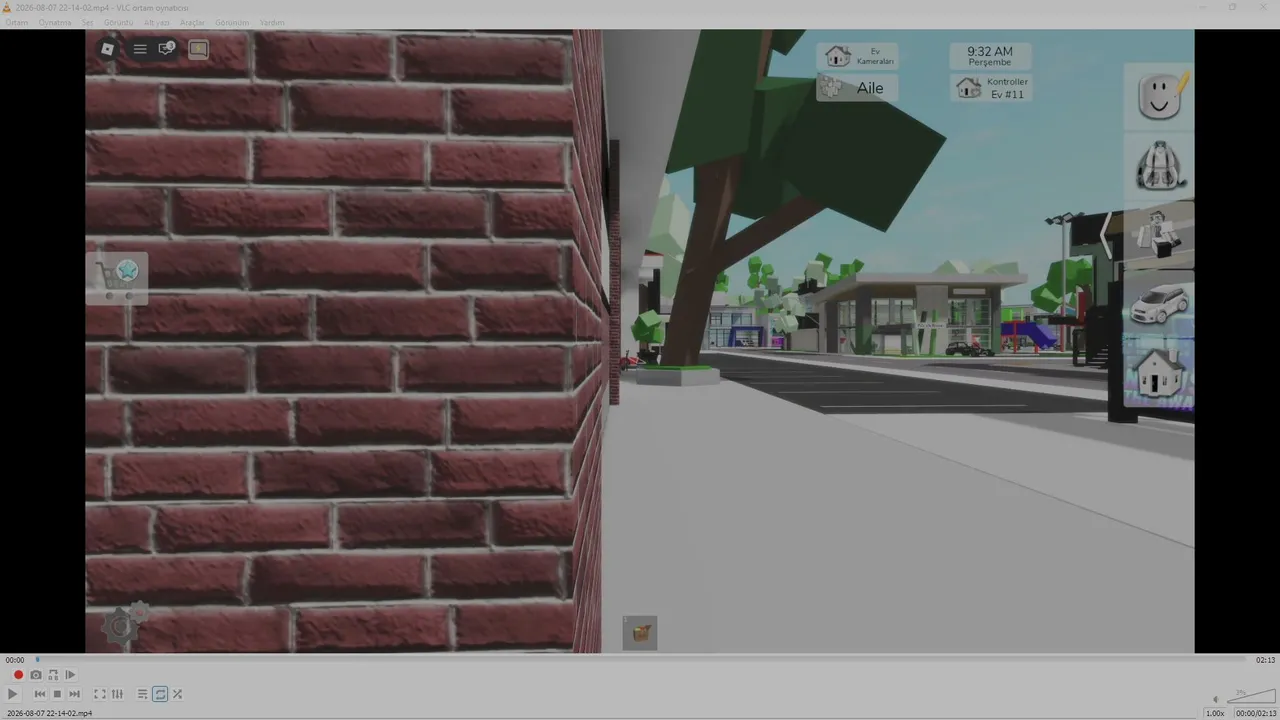Screen dimensions: 1280x720
Task: Toggle random shuffle playback
Action: 177,694
